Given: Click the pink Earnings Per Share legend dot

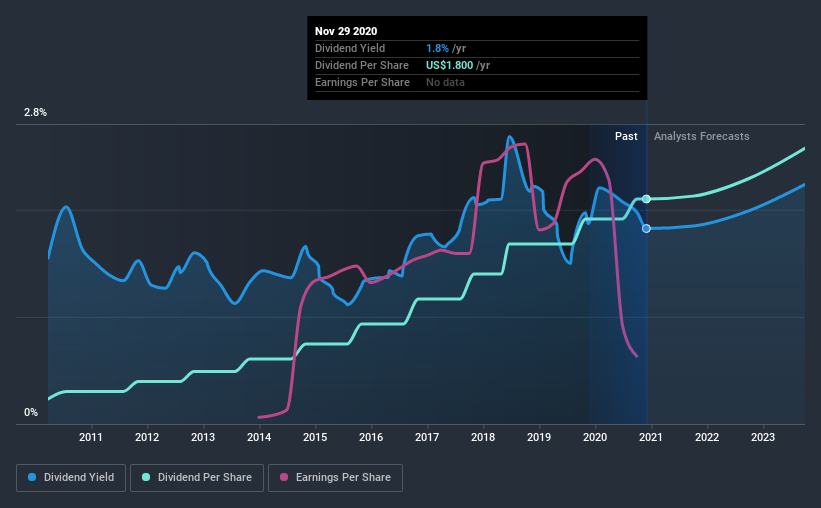Looking at the screenshot, I should click(284, 477).
